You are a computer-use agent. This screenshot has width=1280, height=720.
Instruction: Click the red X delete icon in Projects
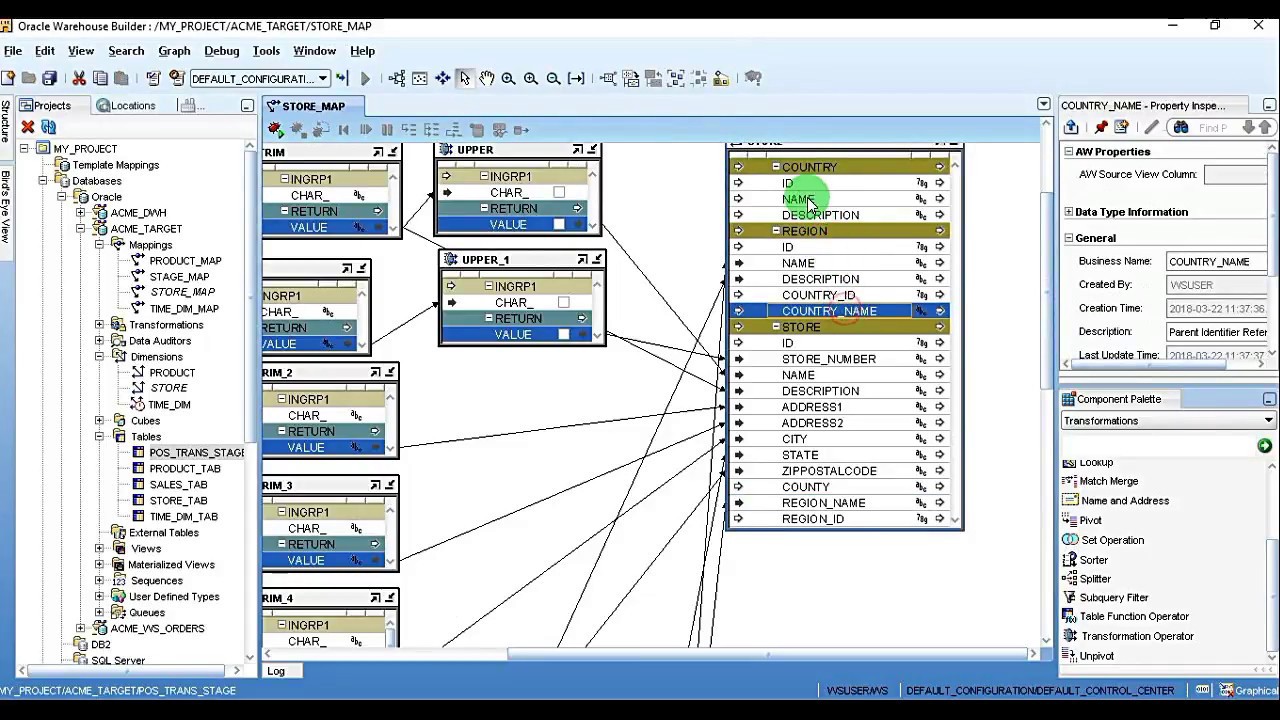tap(28, 127)
